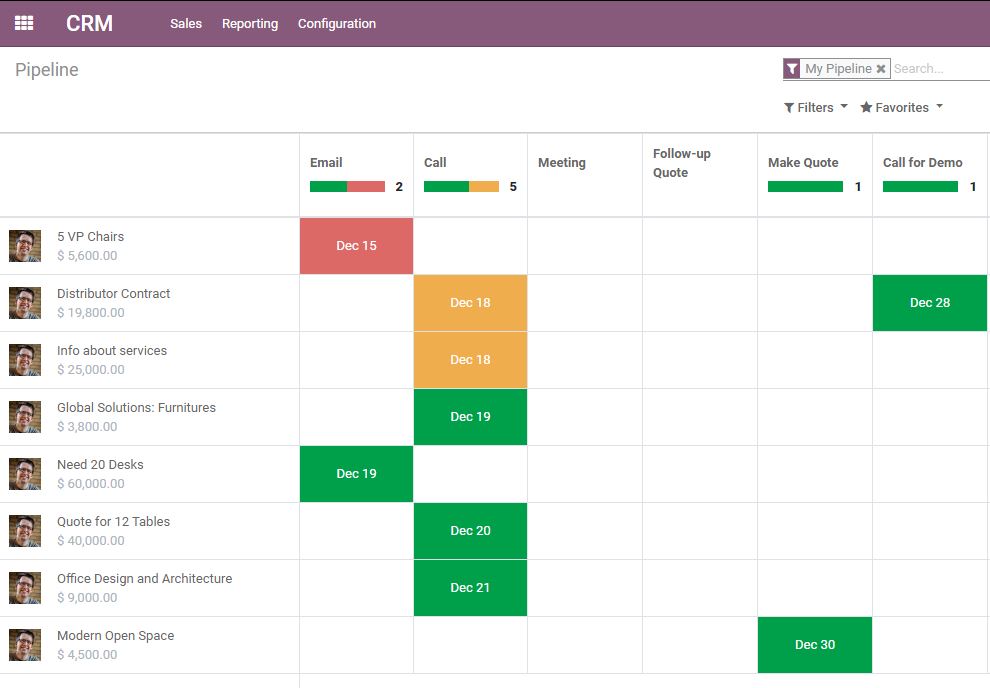
Task: Click avatar next to Need 20 Desks
Action: click(x=25, y=474)
